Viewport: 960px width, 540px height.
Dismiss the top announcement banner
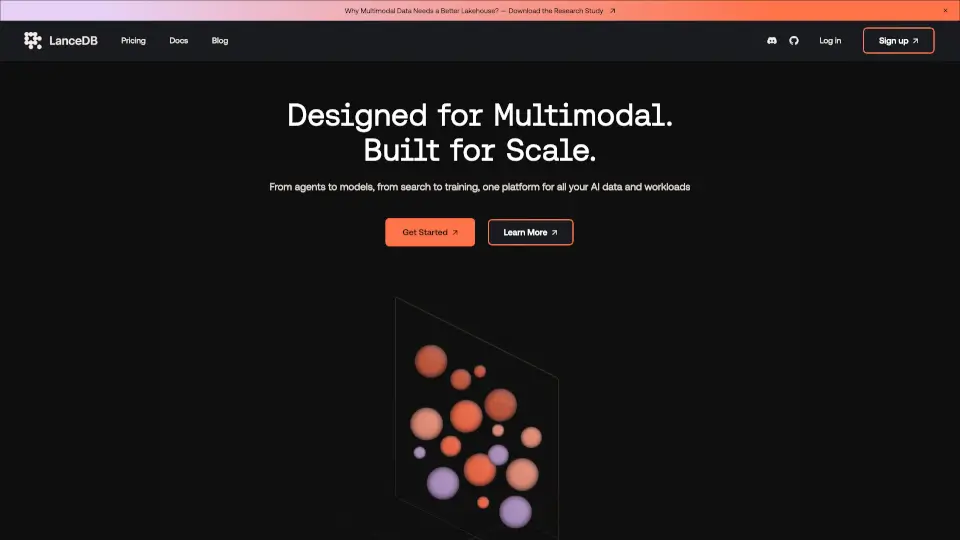[x=945, y=10]
